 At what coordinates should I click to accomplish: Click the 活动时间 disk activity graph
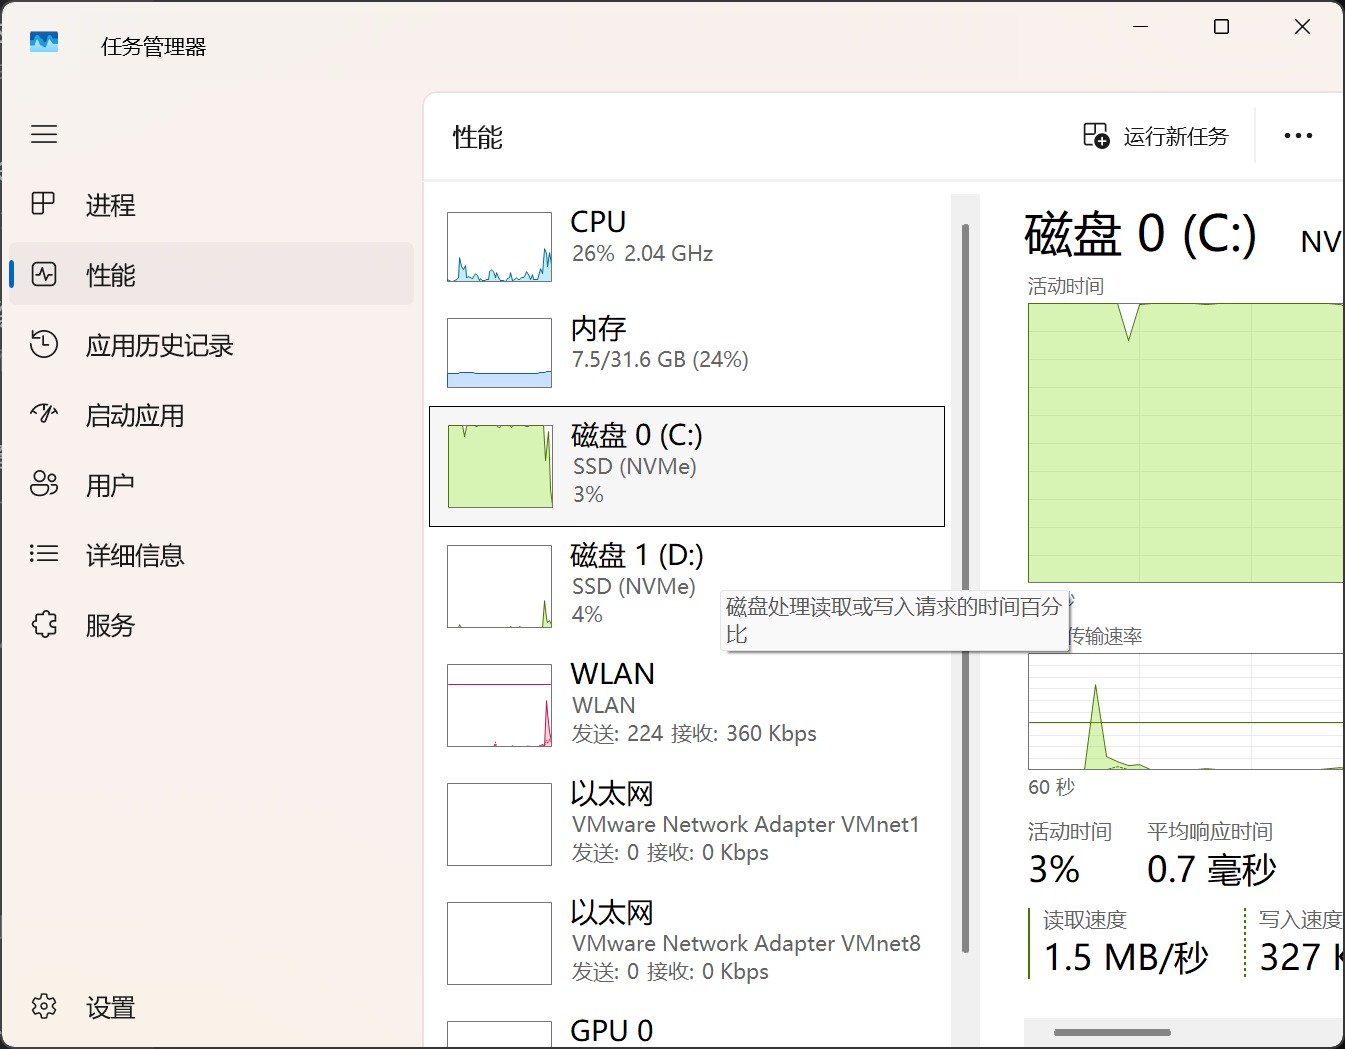coord(1185,442)
